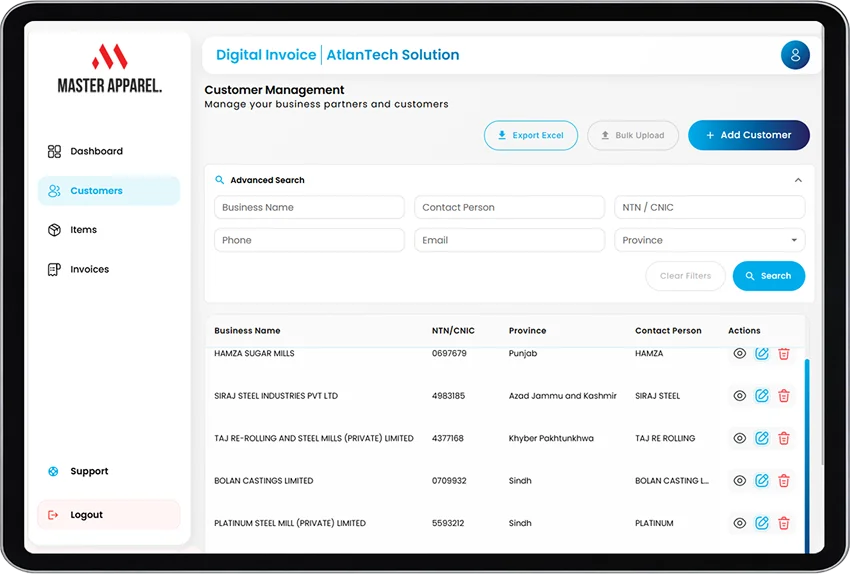Click the AtlanTech Solution header title
850x574 pixels.
pos(392,55)
